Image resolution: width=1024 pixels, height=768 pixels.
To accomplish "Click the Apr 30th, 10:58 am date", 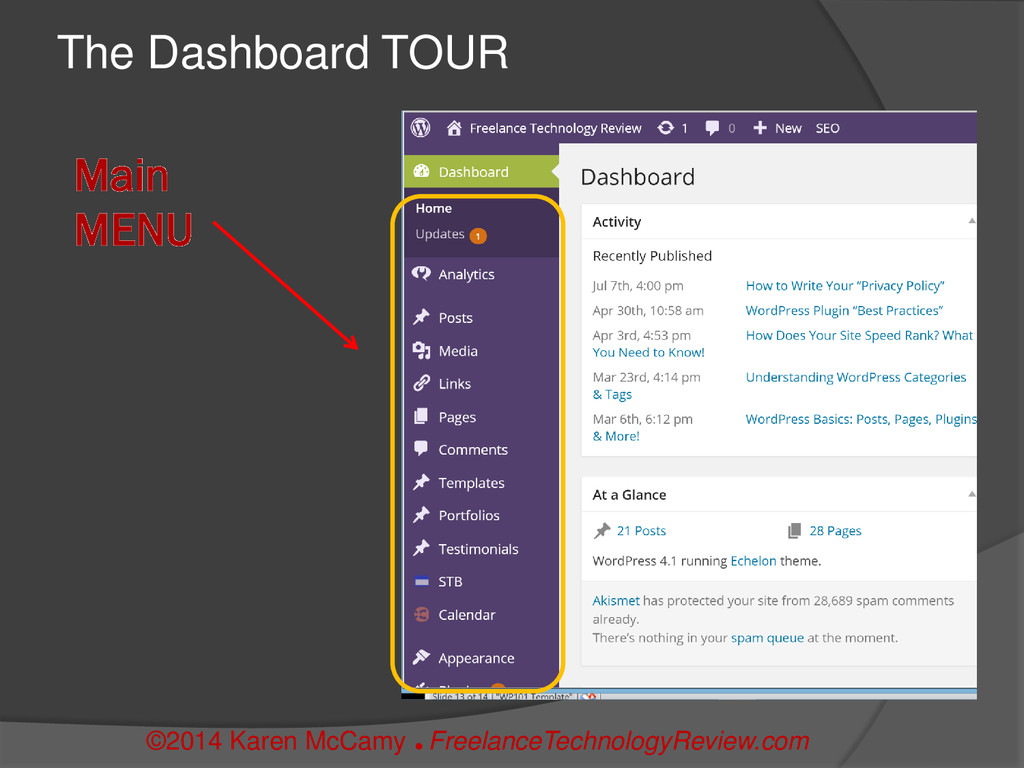I will tap(648, 311).
